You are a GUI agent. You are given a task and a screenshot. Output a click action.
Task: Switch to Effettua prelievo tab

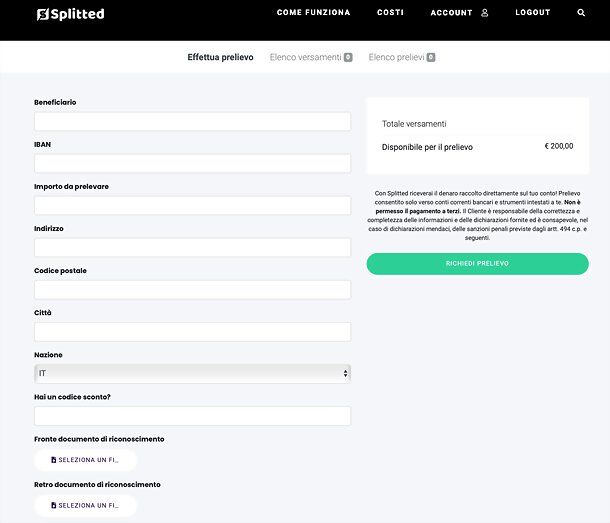pos(220,57)
